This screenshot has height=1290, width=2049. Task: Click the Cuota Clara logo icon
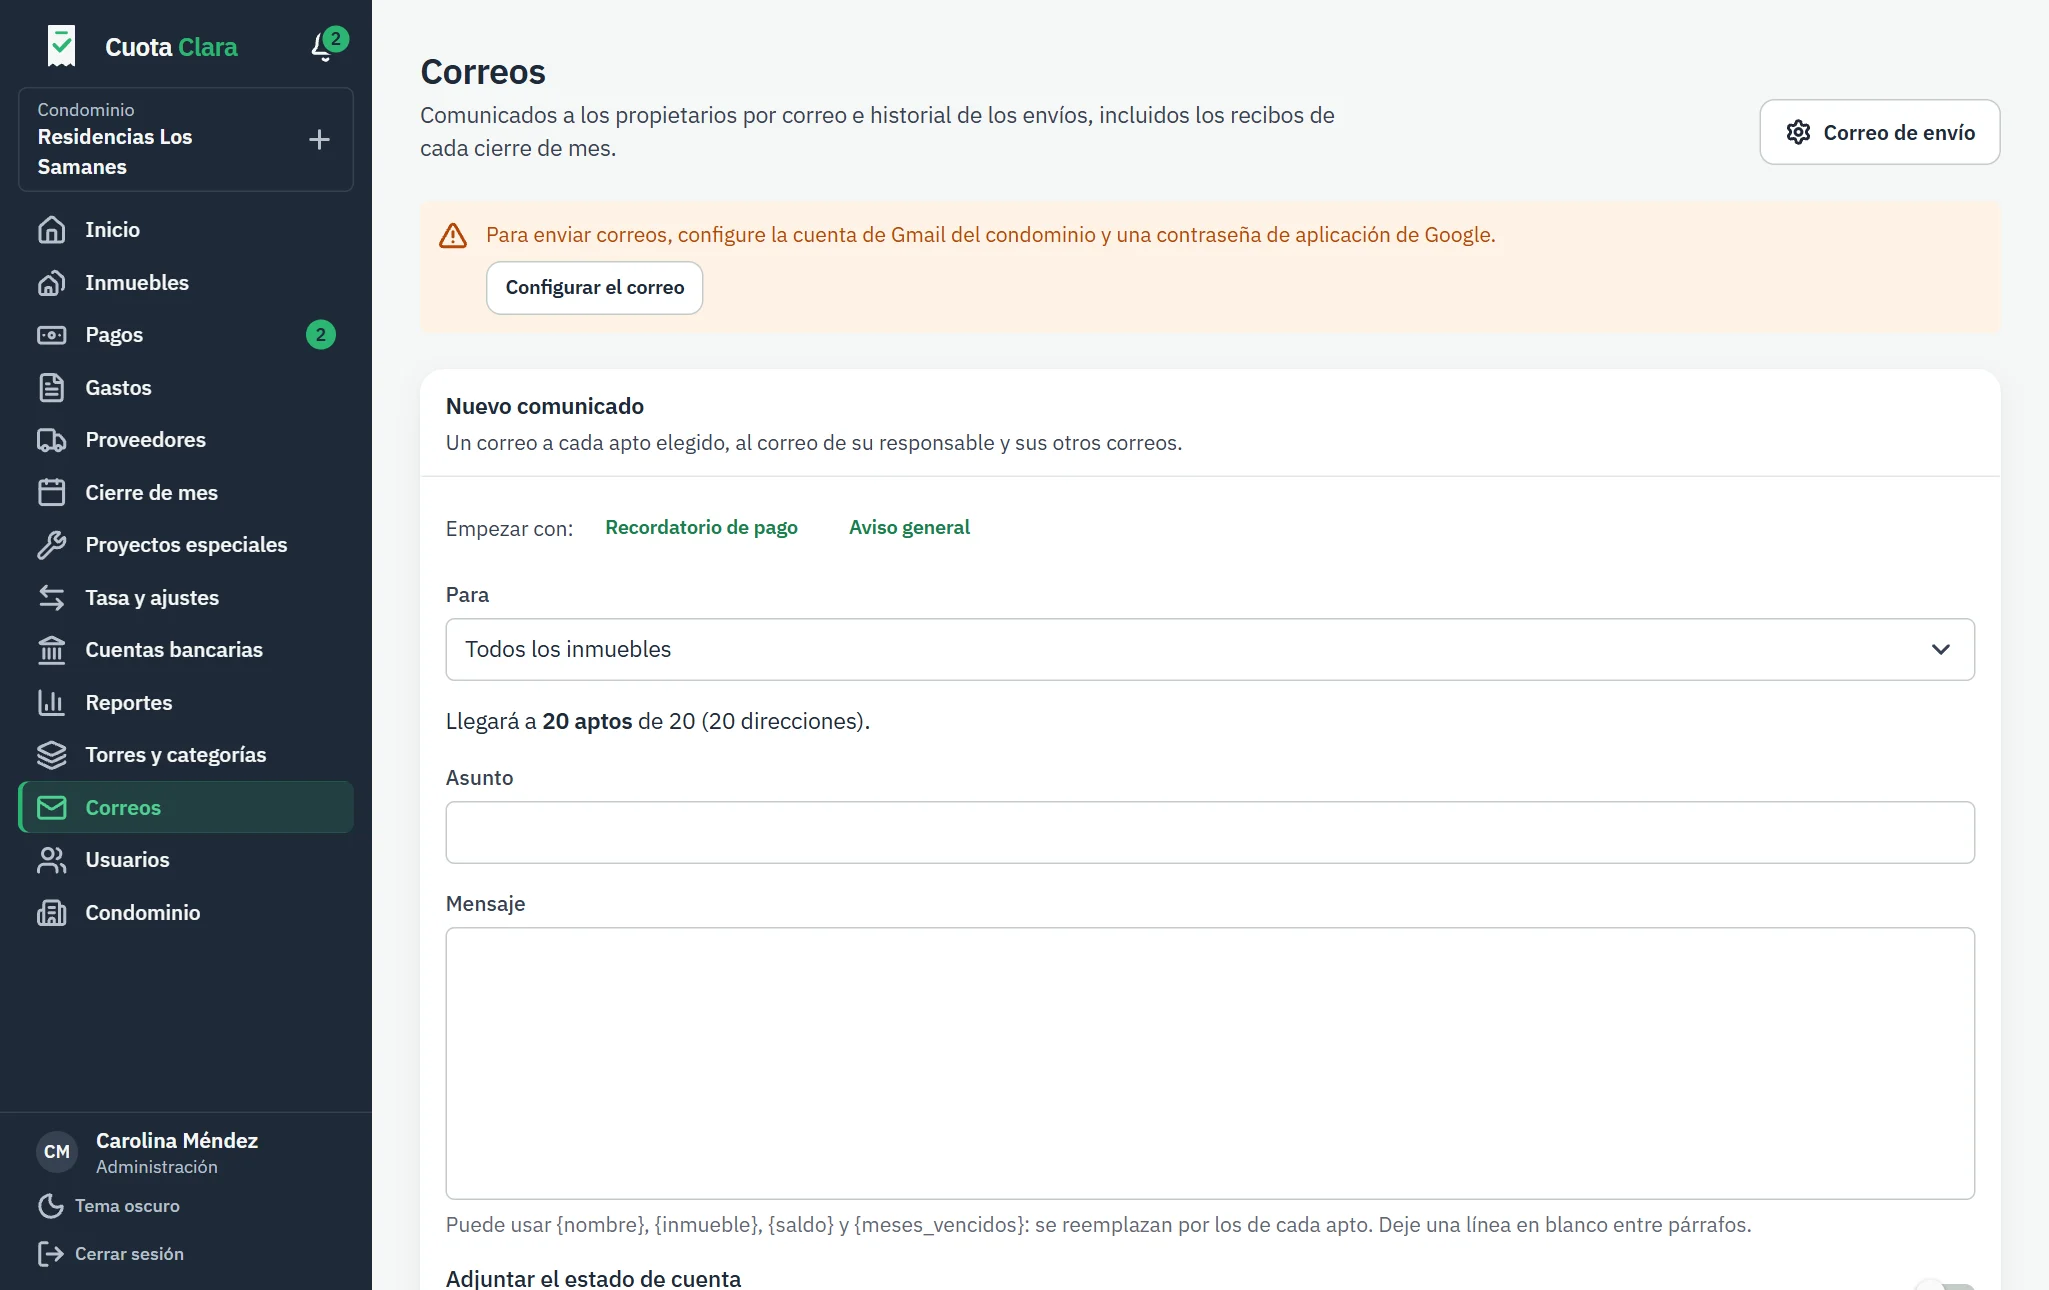click(61, 47)
